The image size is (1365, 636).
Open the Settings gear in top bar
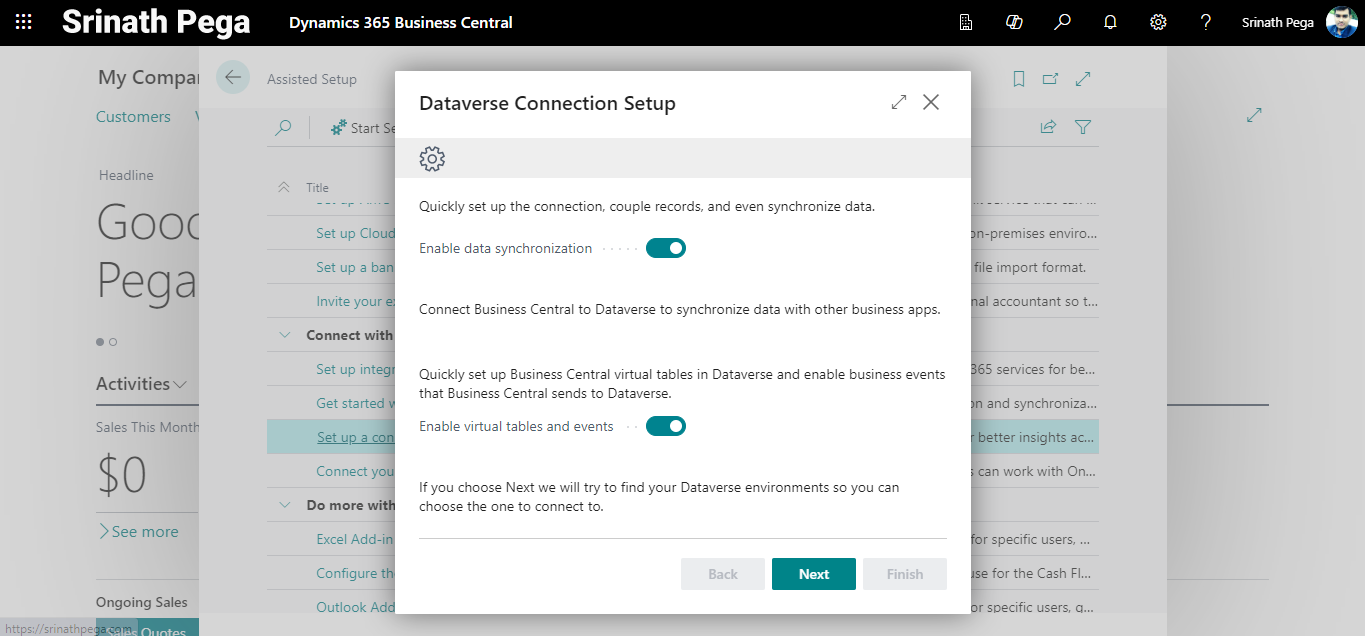point(1158,22)
